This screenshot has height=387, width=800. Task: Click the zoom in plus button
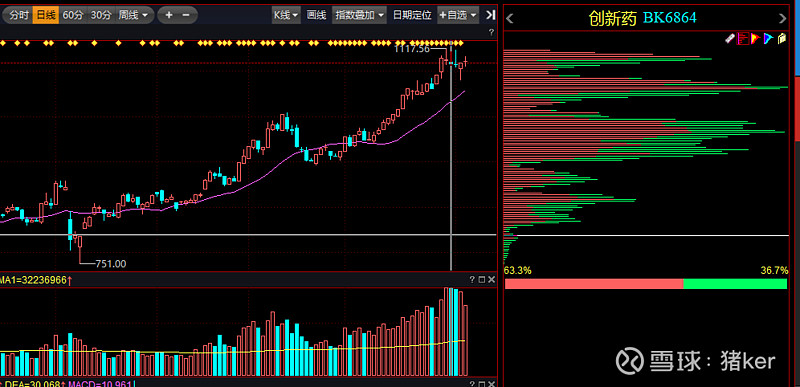(x=169, y=15)
